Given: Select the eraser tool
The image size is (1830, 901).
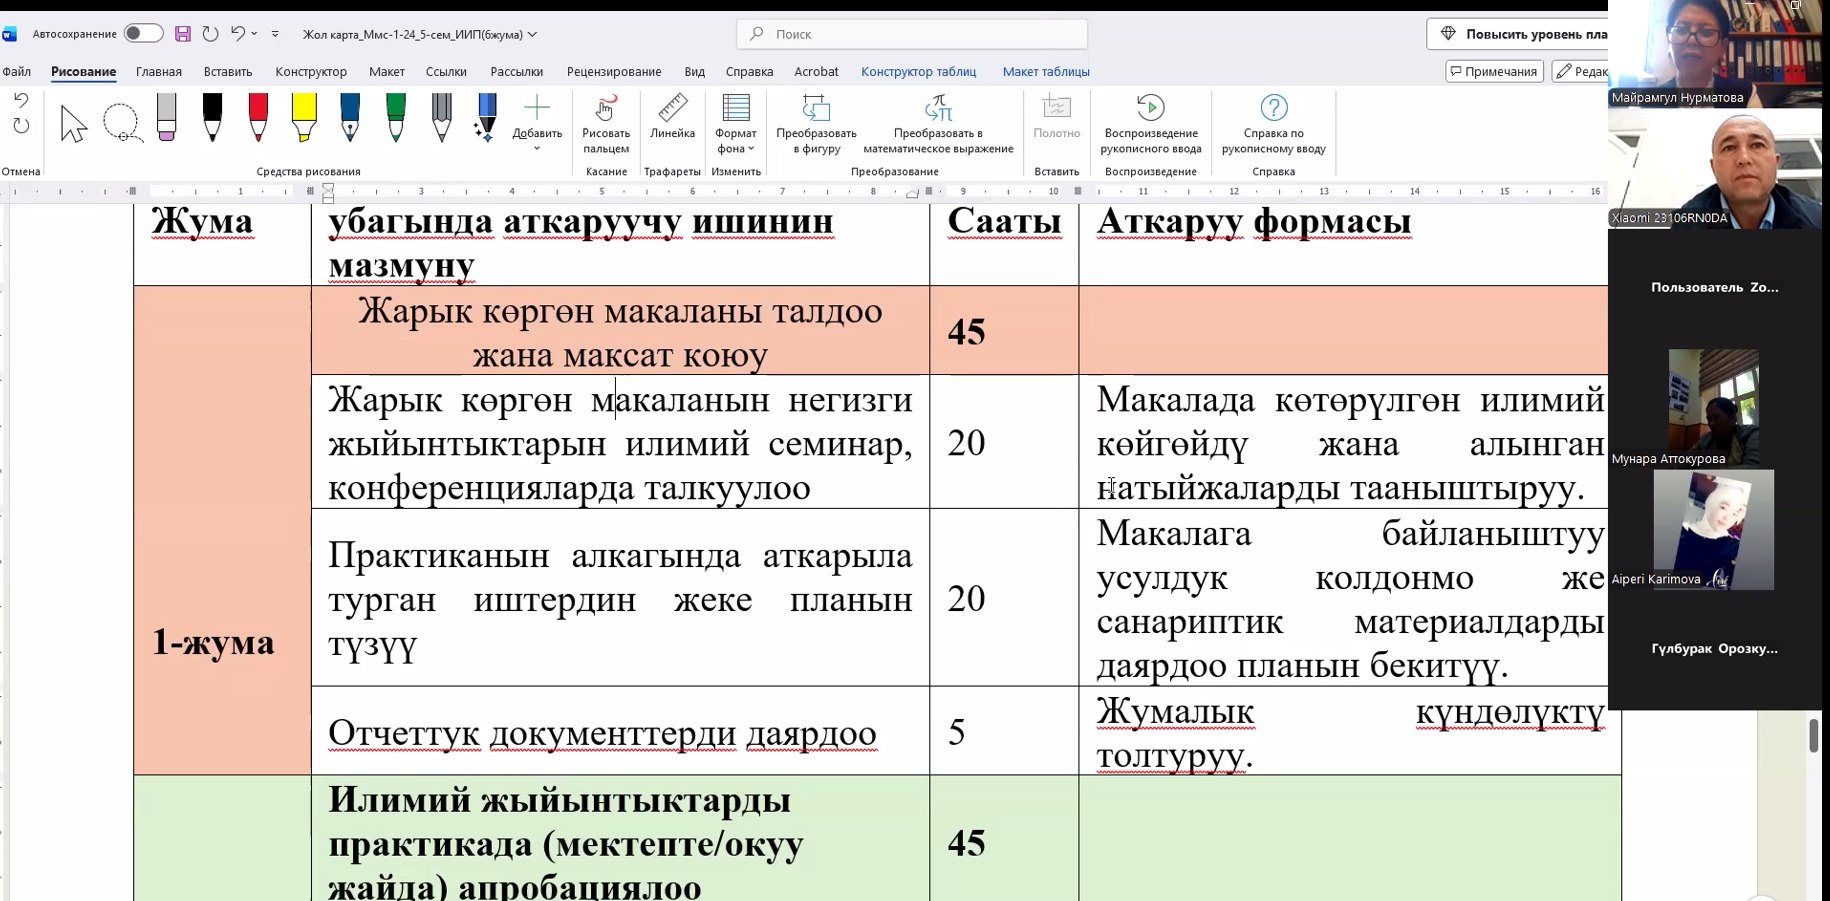Looking at the screenshot, I should [166, 117].
